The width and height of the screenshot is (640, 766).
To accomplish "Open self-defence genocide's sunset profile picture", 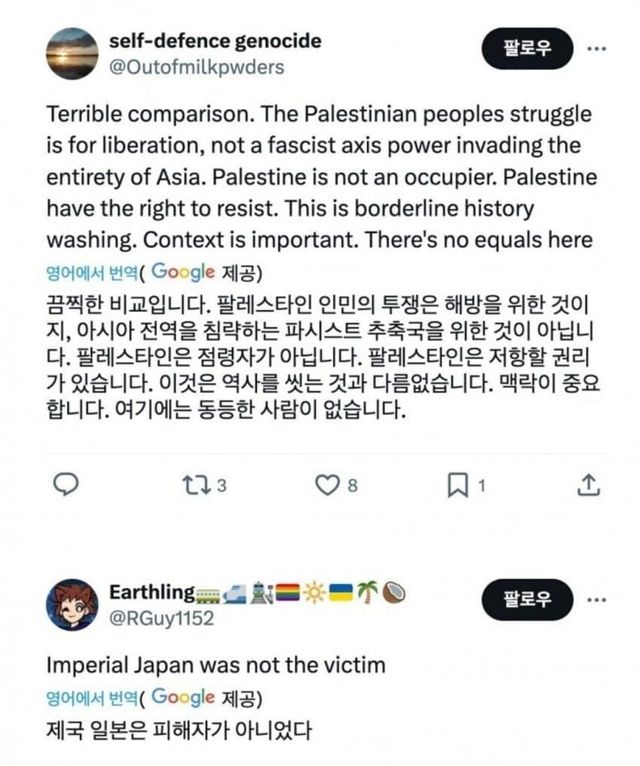I will (x=74, y=54).
